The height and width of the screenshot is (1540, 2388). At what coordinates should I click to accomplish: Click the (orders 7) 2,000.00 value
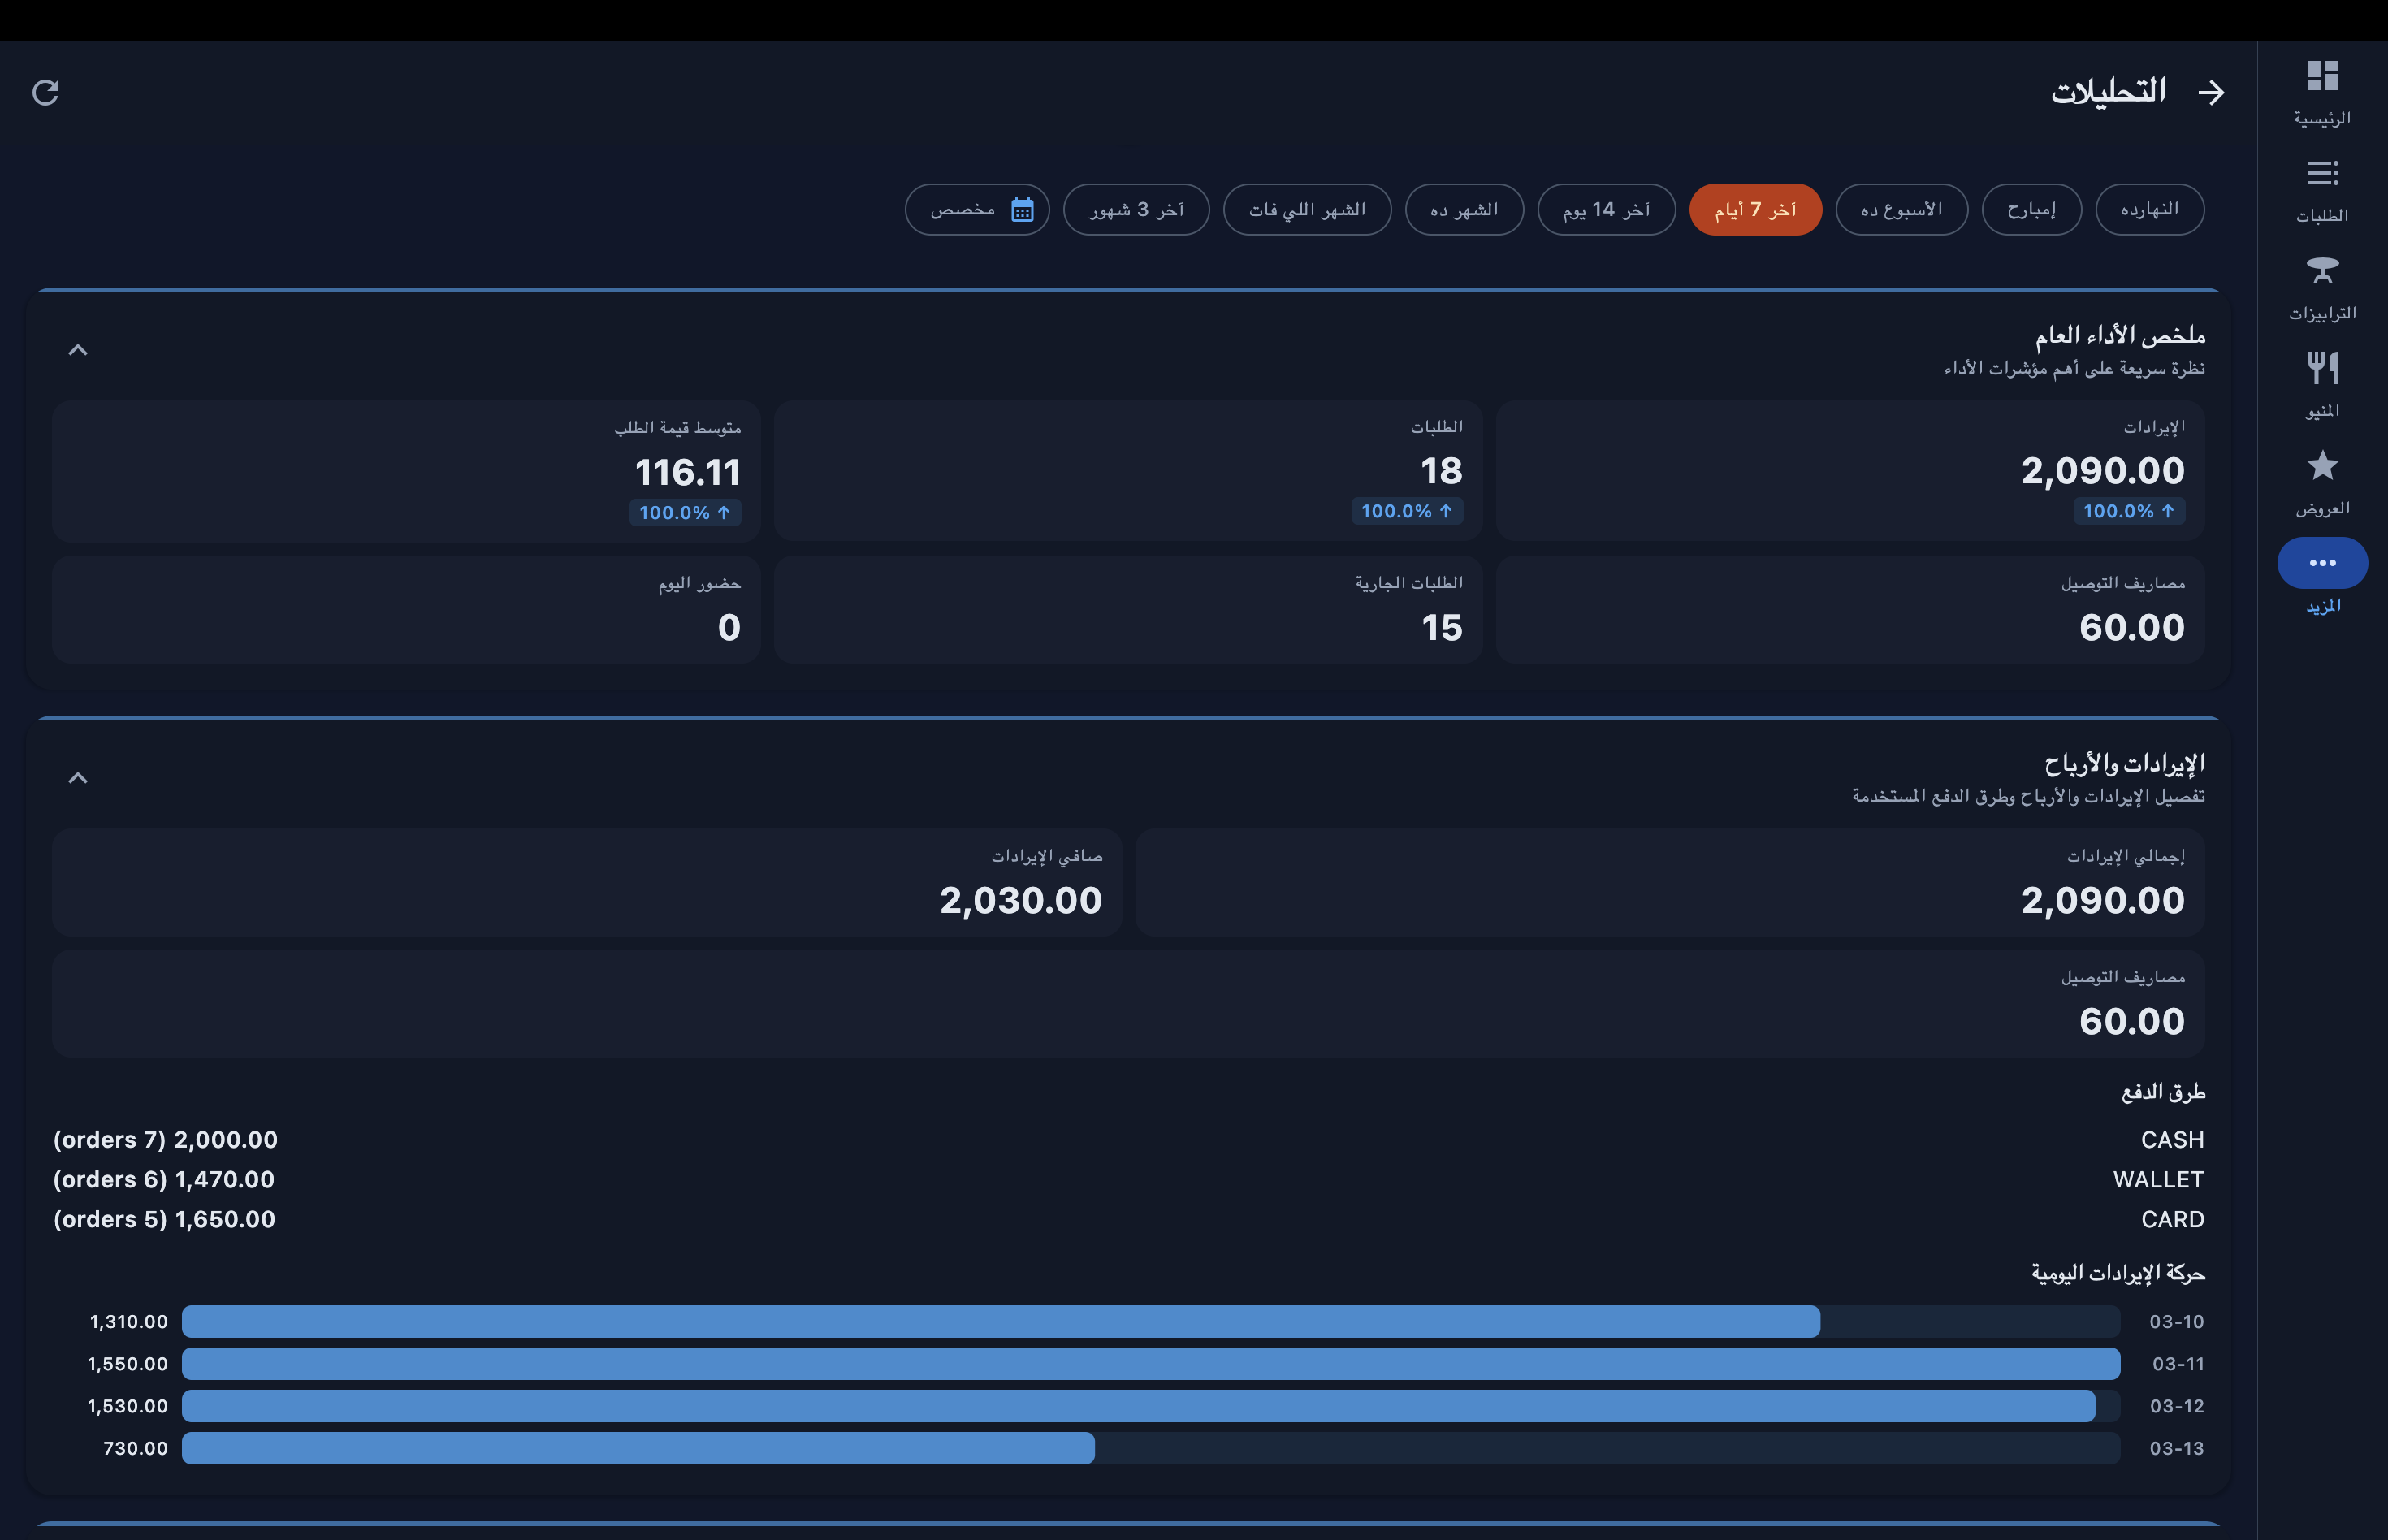pos(165,1140)
